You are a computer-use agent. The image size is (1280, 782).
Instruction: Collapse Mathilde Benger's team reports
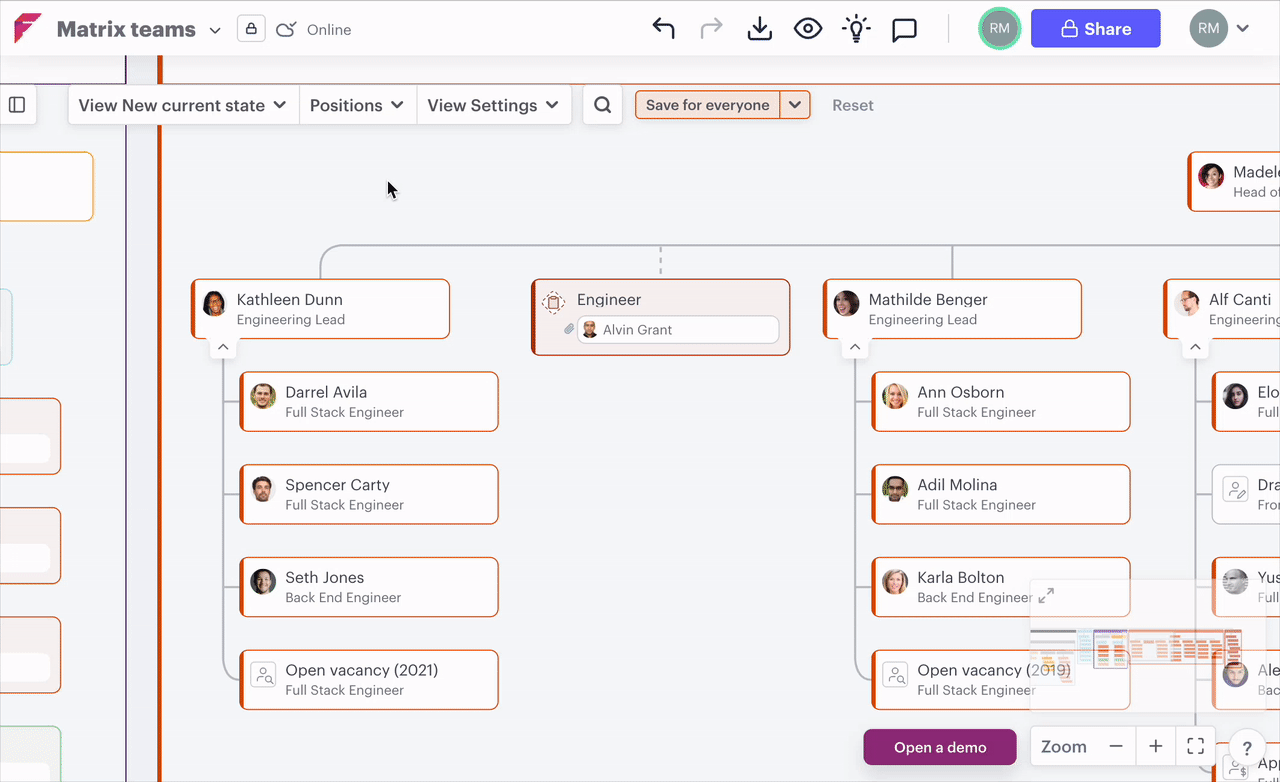pyautogui.click(x=854, y=347)
